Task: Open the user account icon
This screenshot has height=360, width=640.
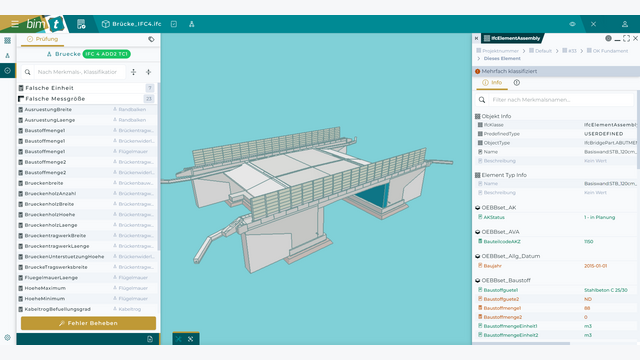Action: click(x=625, y=24)
